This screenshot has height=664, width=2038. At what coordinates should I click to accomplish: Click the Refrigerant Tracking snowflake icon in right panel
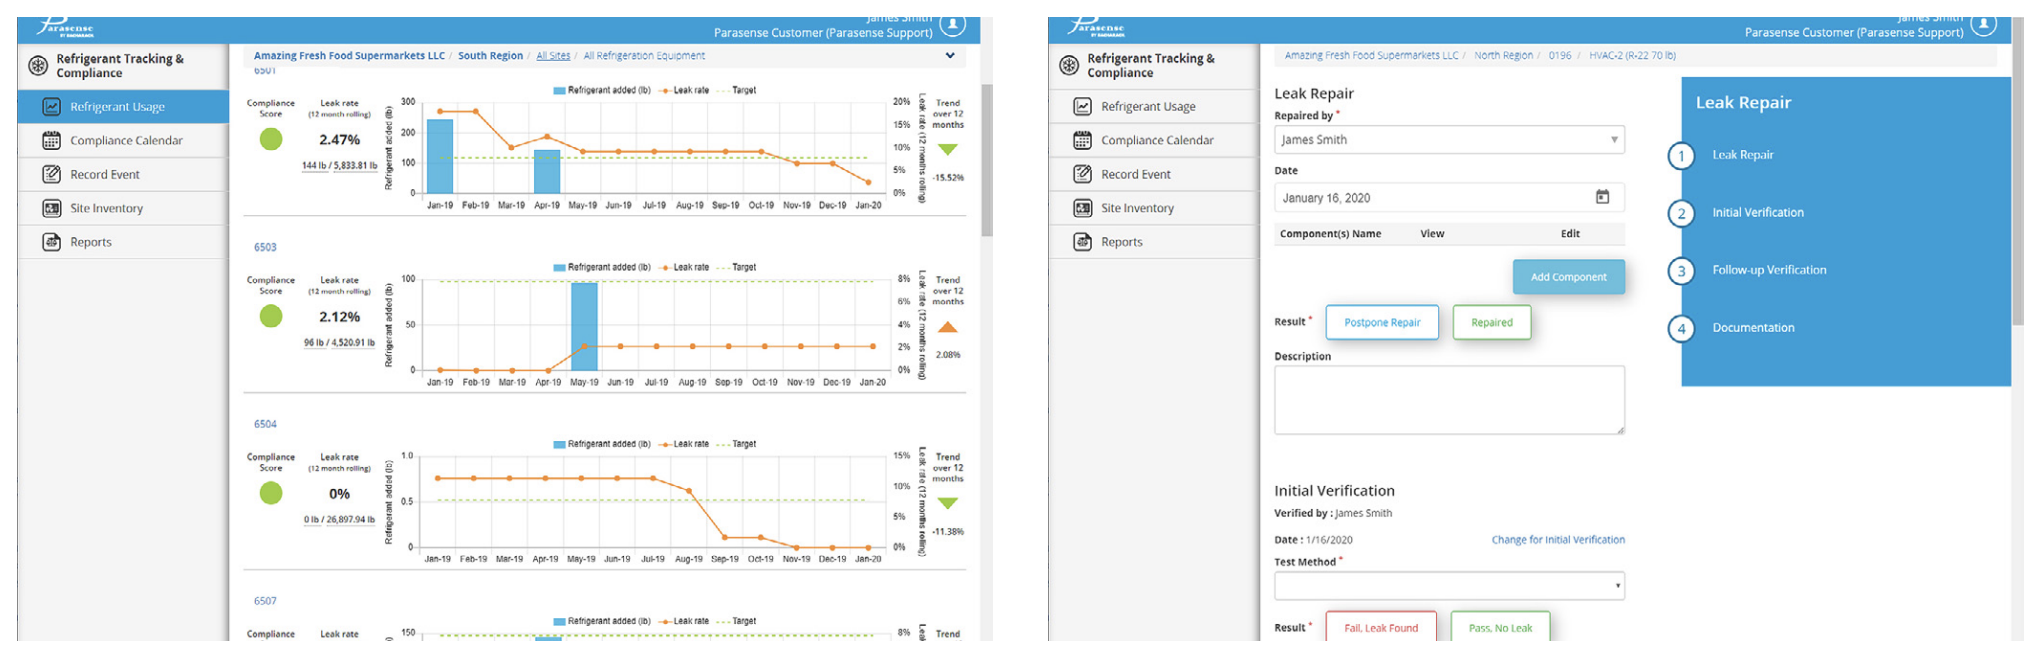[x=1069, y=66]
